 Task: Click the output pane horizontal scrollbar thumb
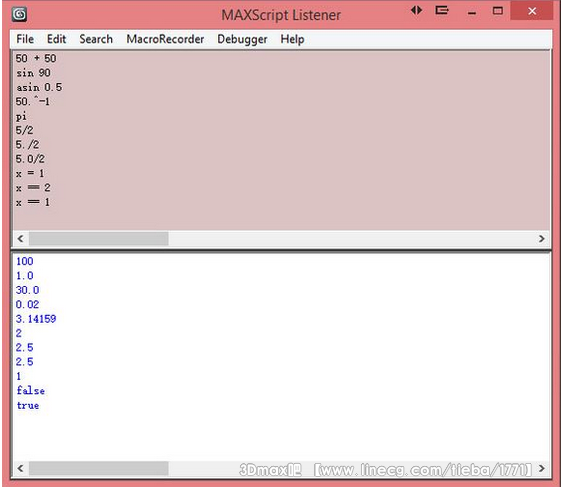(x=99, y=468)
